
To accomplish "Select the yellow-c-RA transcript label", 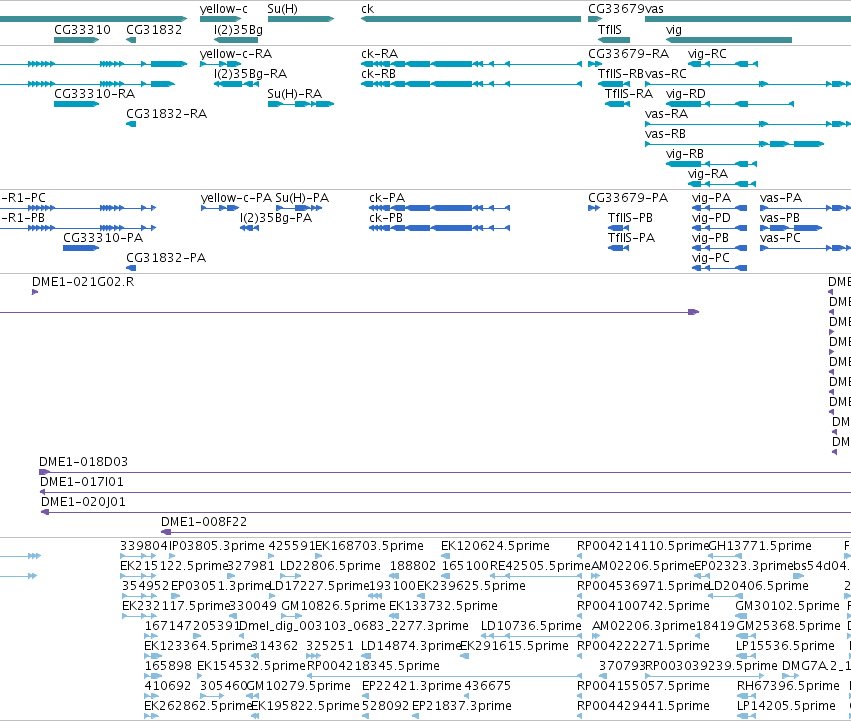I will [x=236, y=54].
